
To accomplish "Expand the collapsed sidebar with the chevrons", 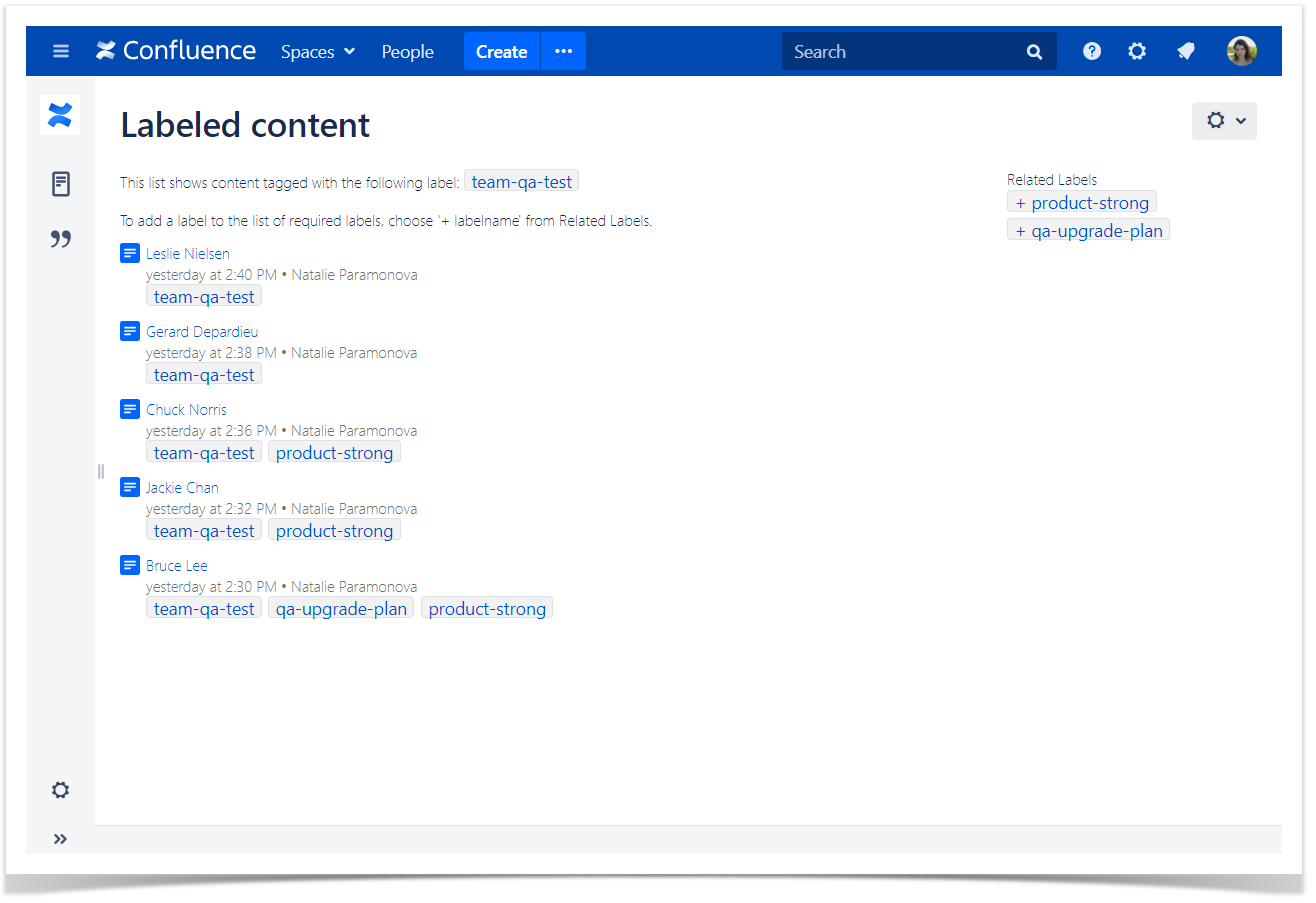I will (x=60, y=839).
